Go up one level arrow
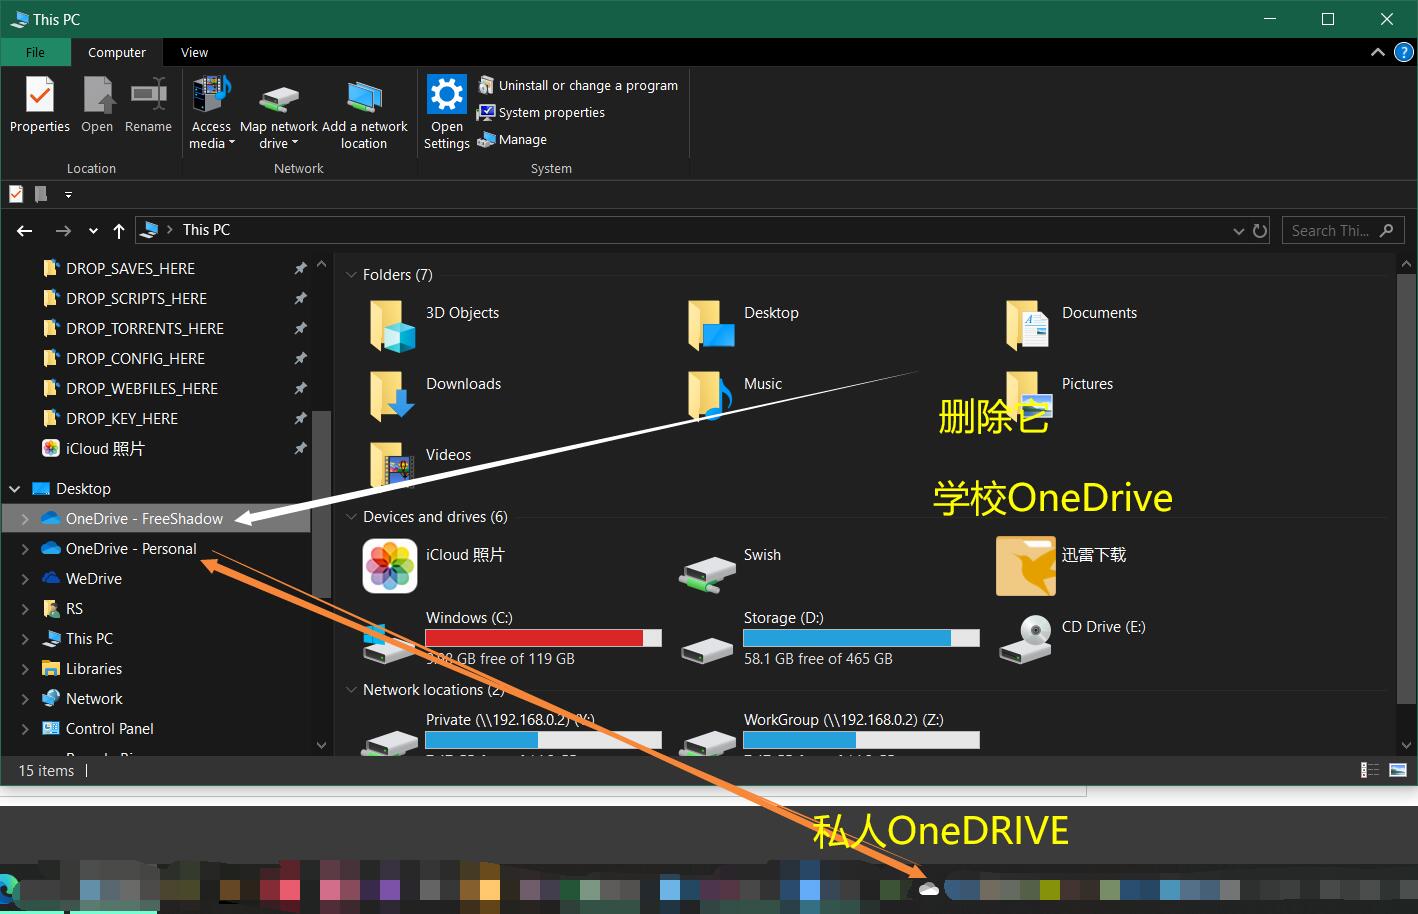 pyautogui.click(x=119, y=231)
